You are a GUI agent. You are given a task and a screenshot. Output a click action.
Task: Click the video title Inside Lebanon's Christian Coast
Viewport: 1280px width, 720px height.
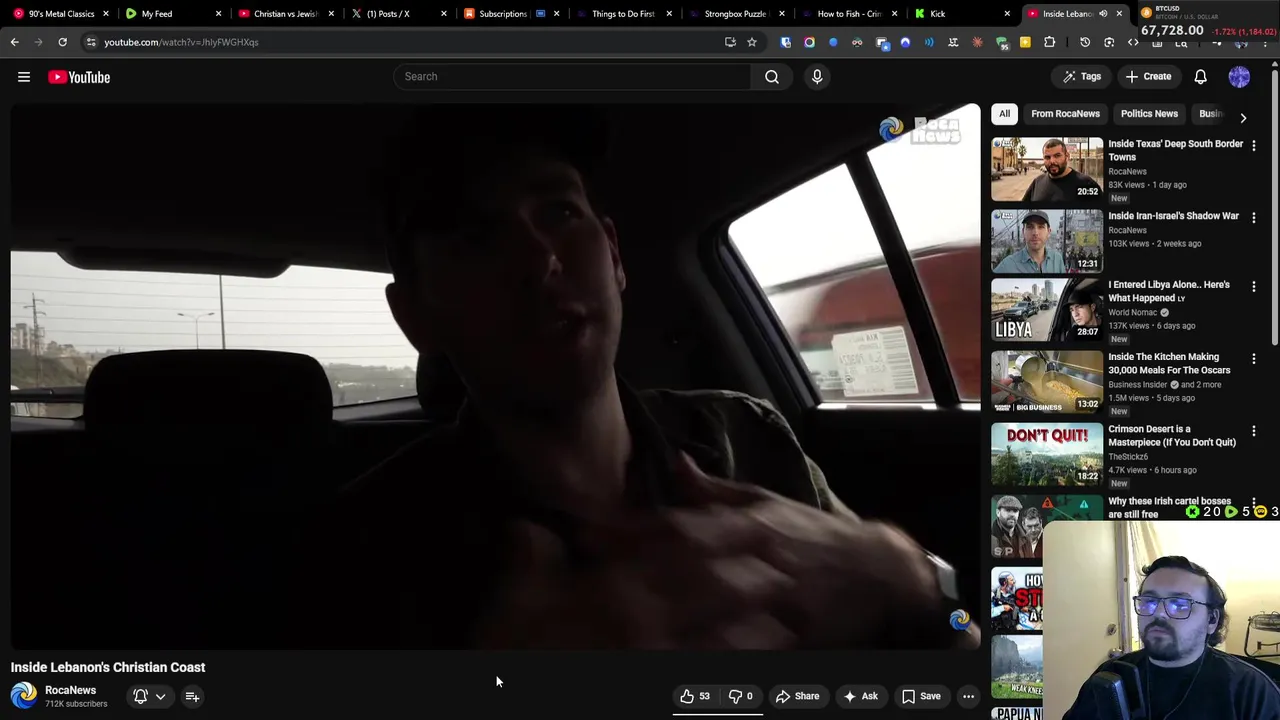pyautogui.click(x=108, y=667)
